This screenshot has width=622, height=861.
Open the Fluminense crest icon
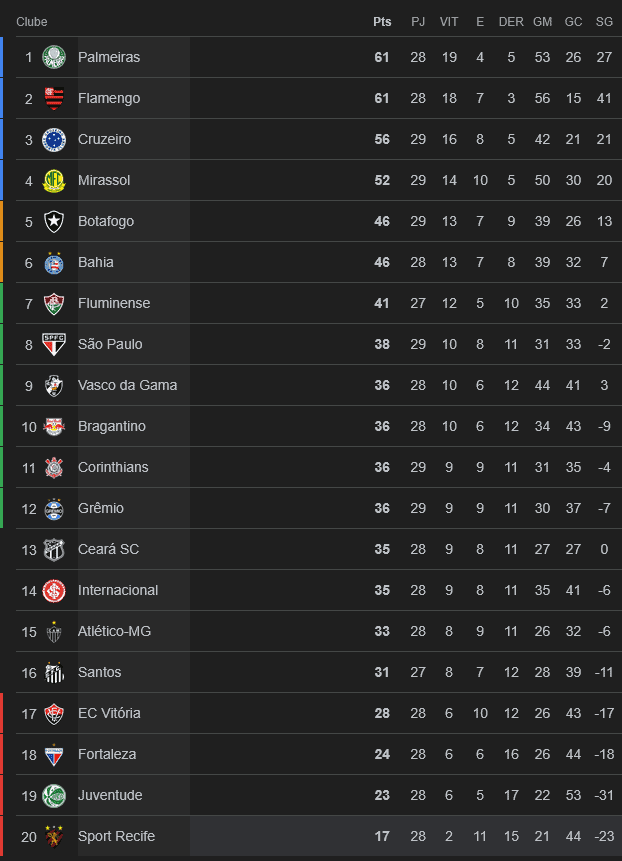[x=54, y=304]
